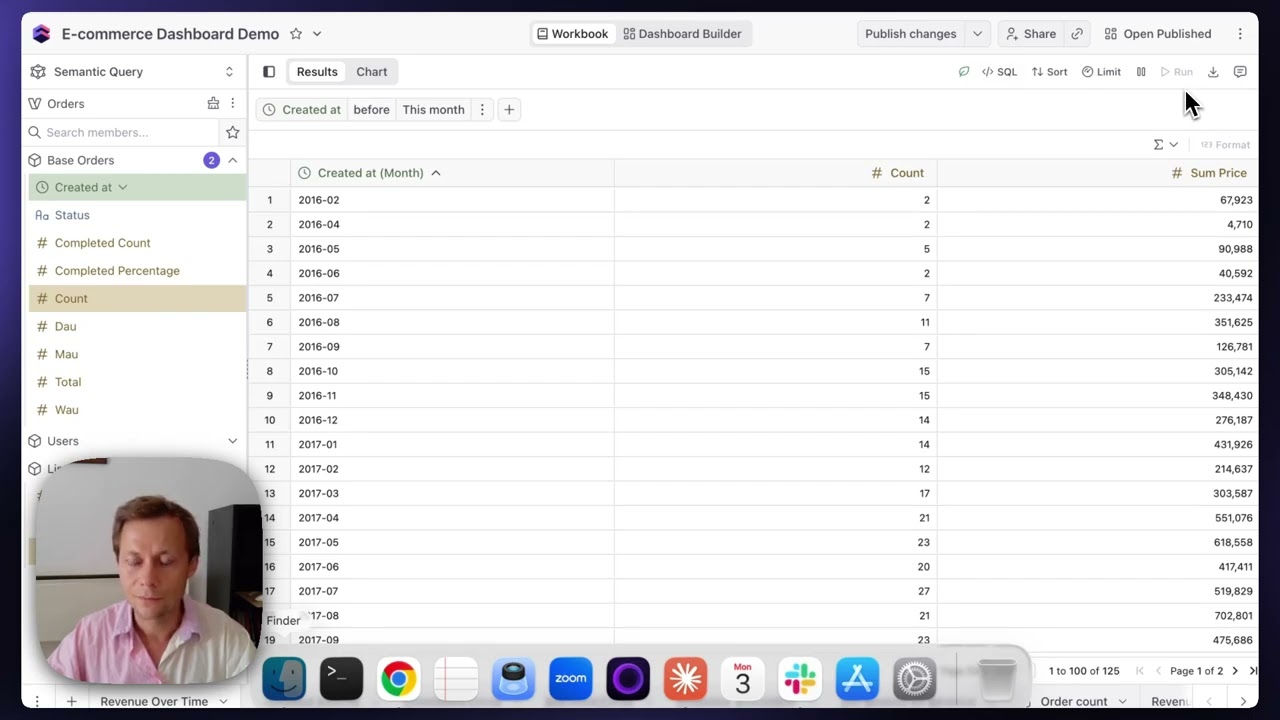1280x720 pixels.
Task: Select the Results tab
Action: click(x=317, y=72)
